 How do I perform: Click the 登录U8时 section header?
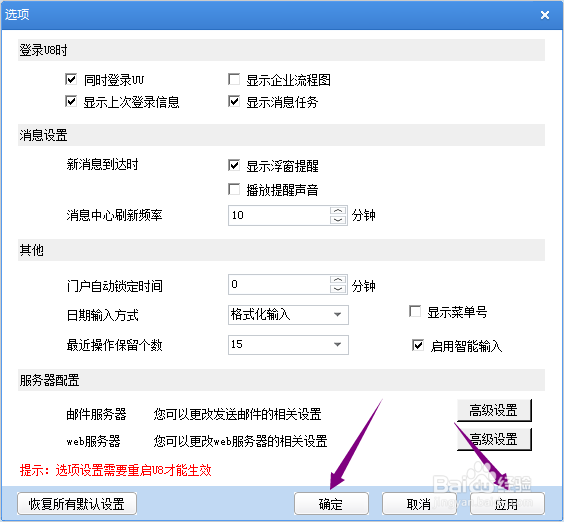(x=281, y=50)
